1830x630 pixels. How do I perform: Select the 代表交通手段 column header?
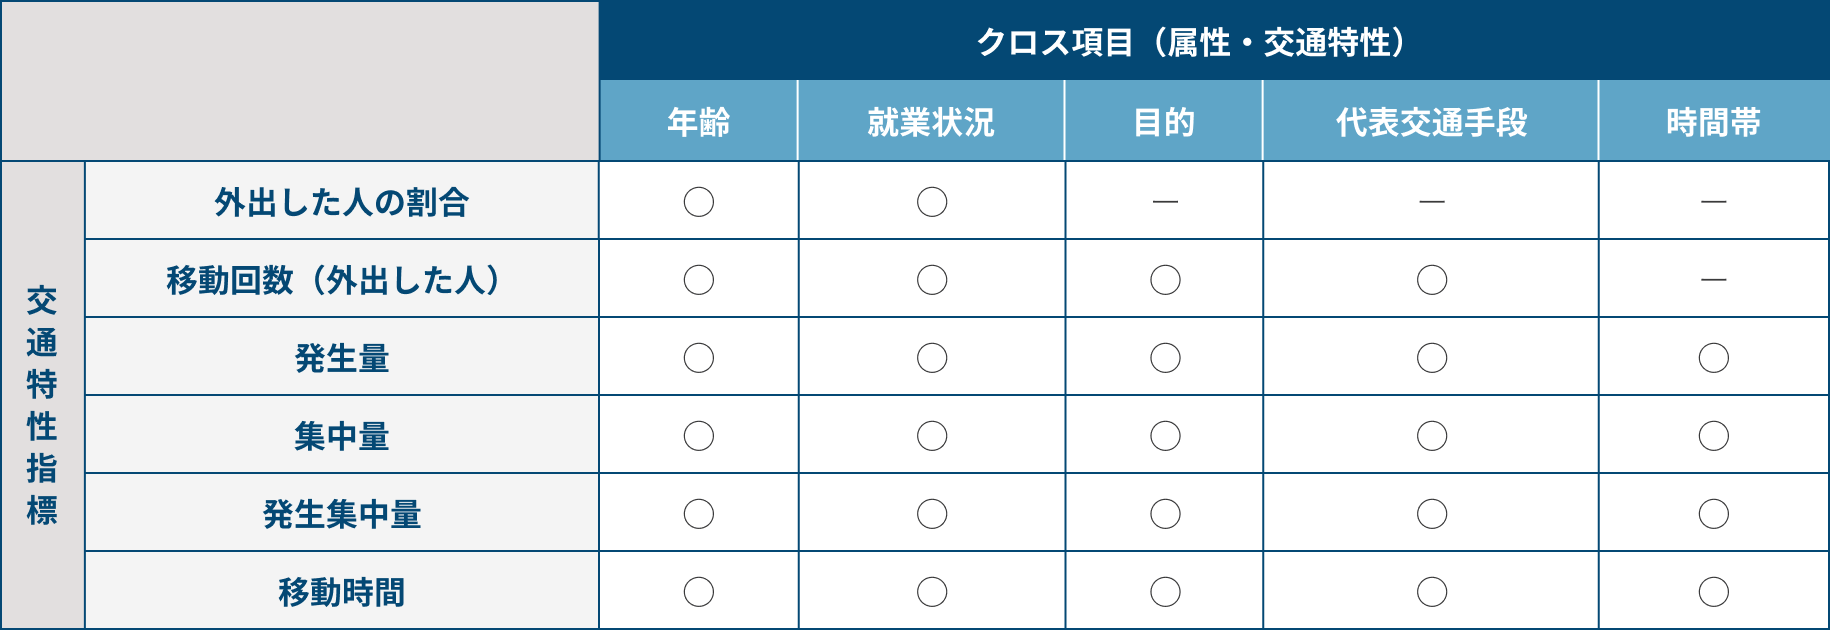tap(1431, 122)
